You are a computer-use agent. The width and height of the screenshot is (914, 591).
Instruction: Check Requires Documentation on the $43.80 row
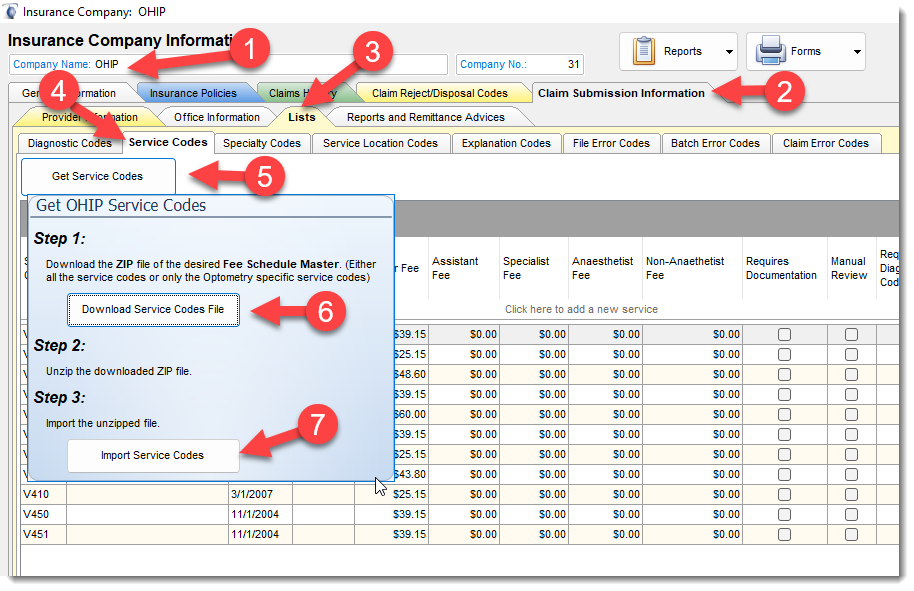click(785, 474)
